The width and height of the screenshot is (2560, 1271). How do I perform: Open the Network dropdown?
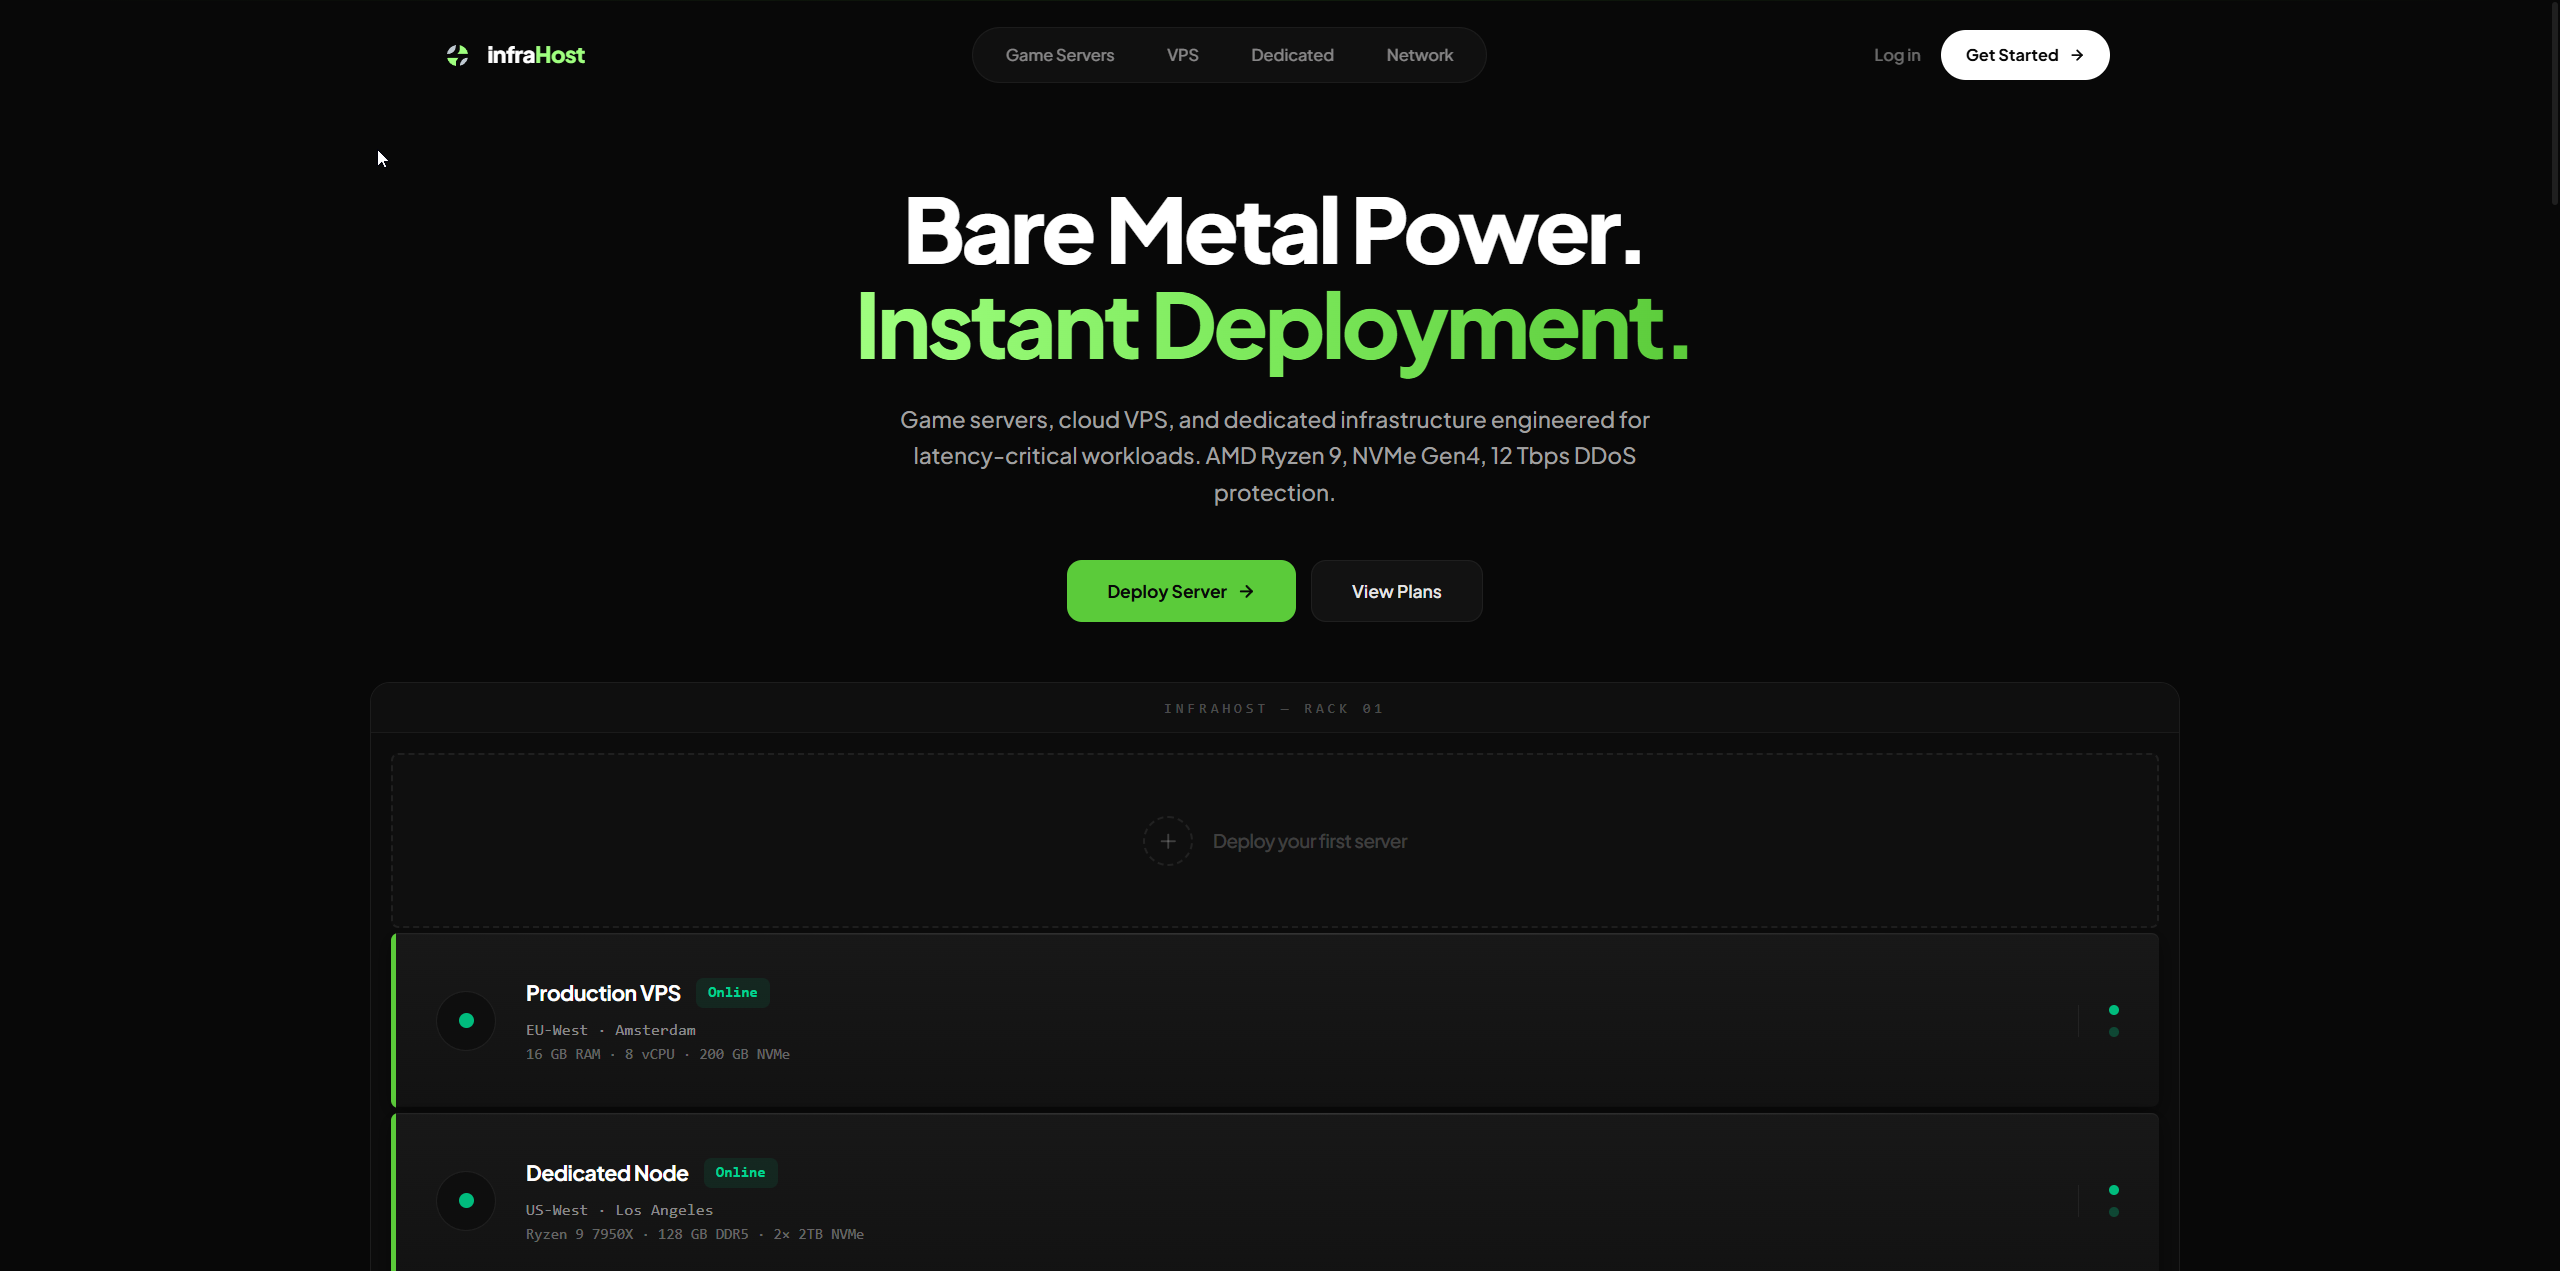click(1420, 55)
